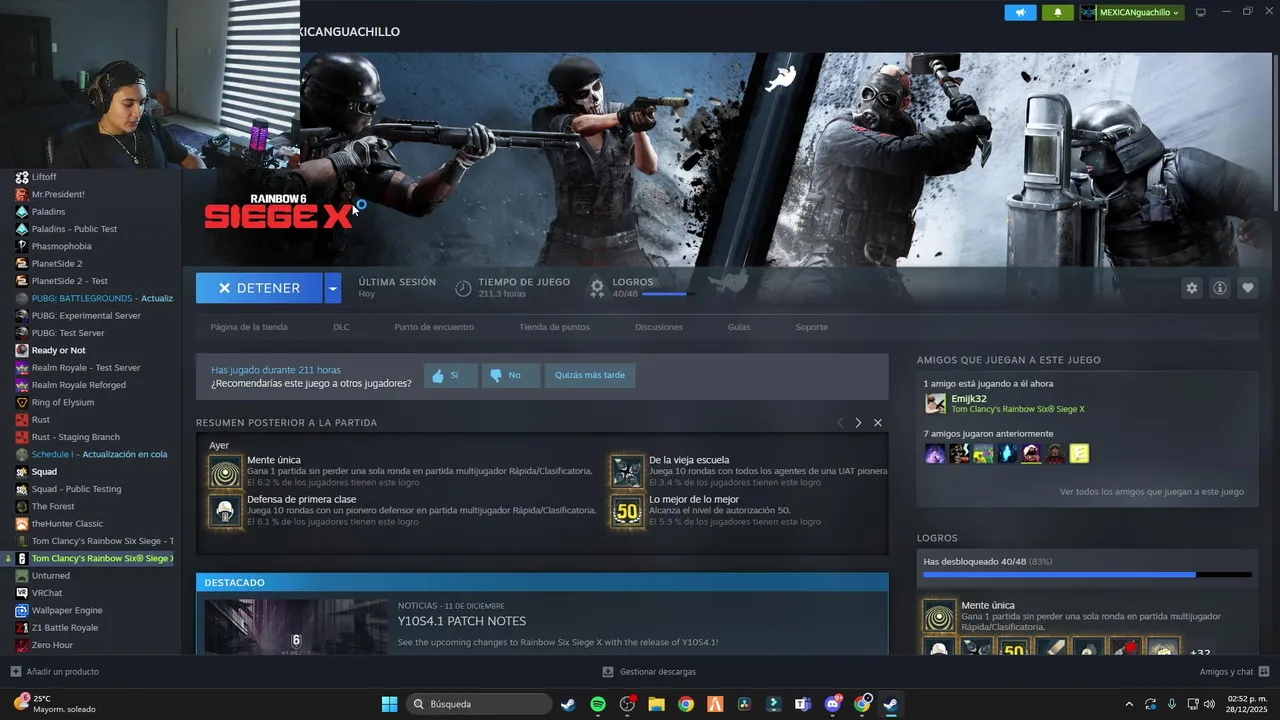This screenshot has height=720, width=1280.
Task: Open Windows Start menu
Action: [389, 704]
